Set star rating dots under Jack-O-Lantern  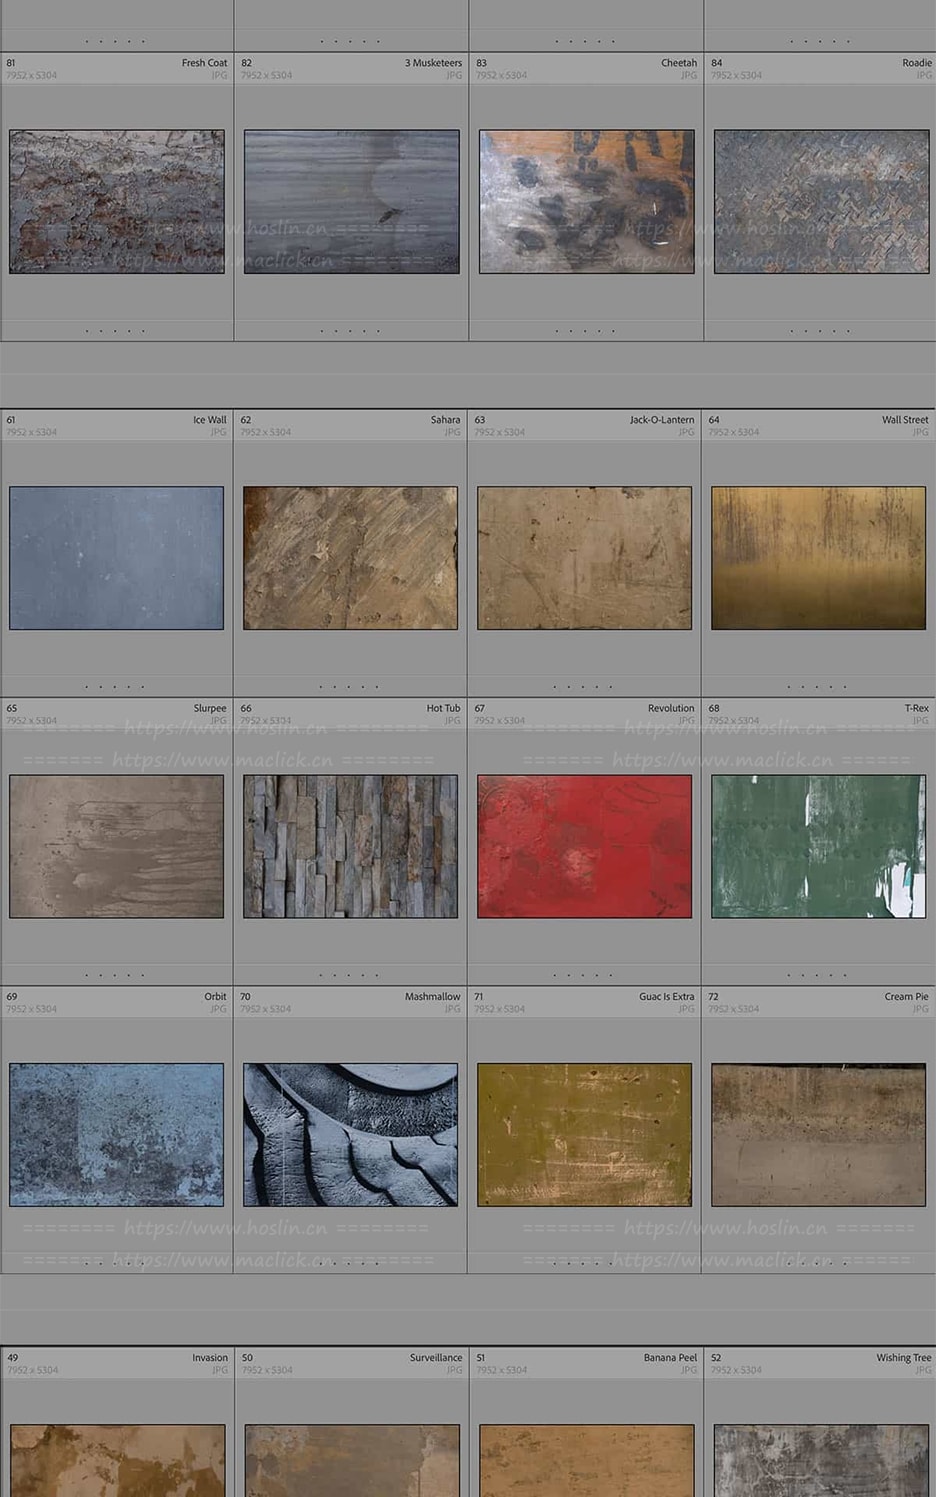point(583,687)
